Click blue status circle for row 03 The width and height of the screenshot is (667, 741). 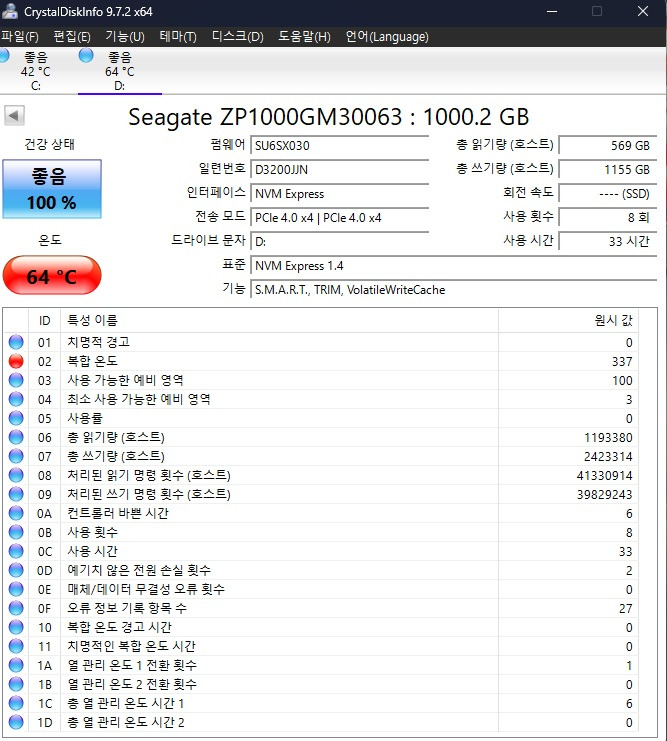(x=16, y=380)
